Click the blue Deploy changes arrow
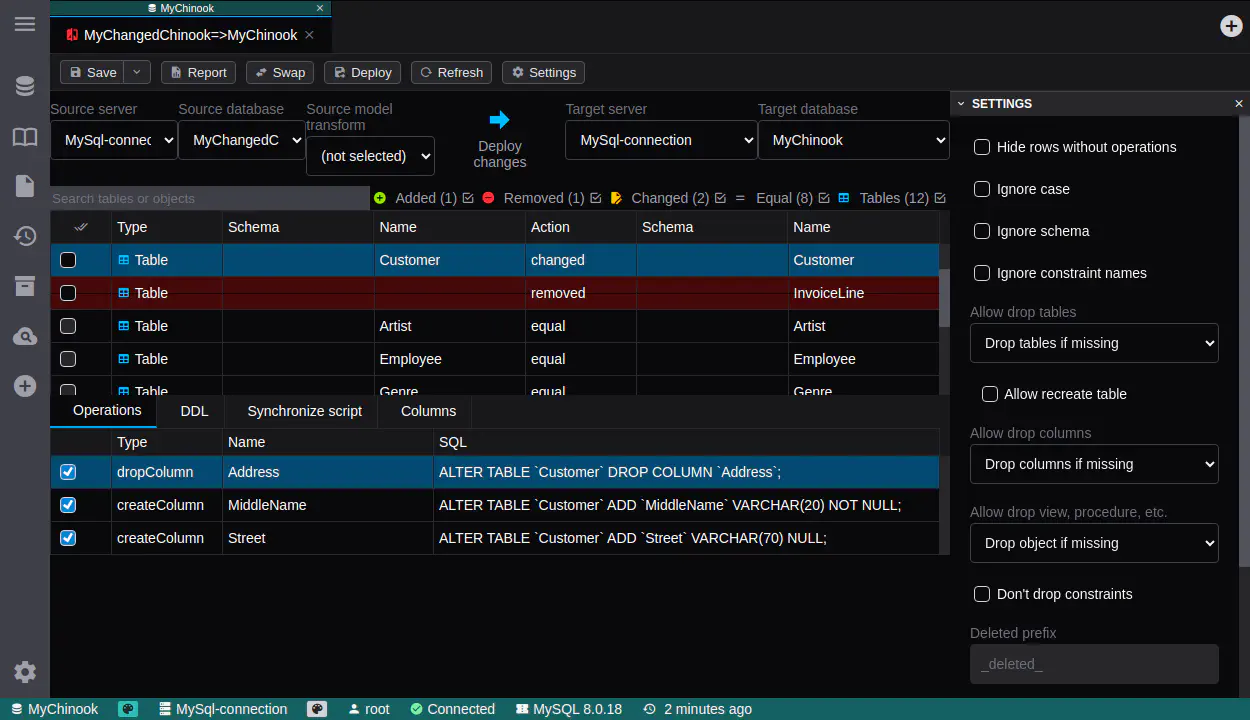The height and width of the screenshot is (720, 1250). click(499, 120)
